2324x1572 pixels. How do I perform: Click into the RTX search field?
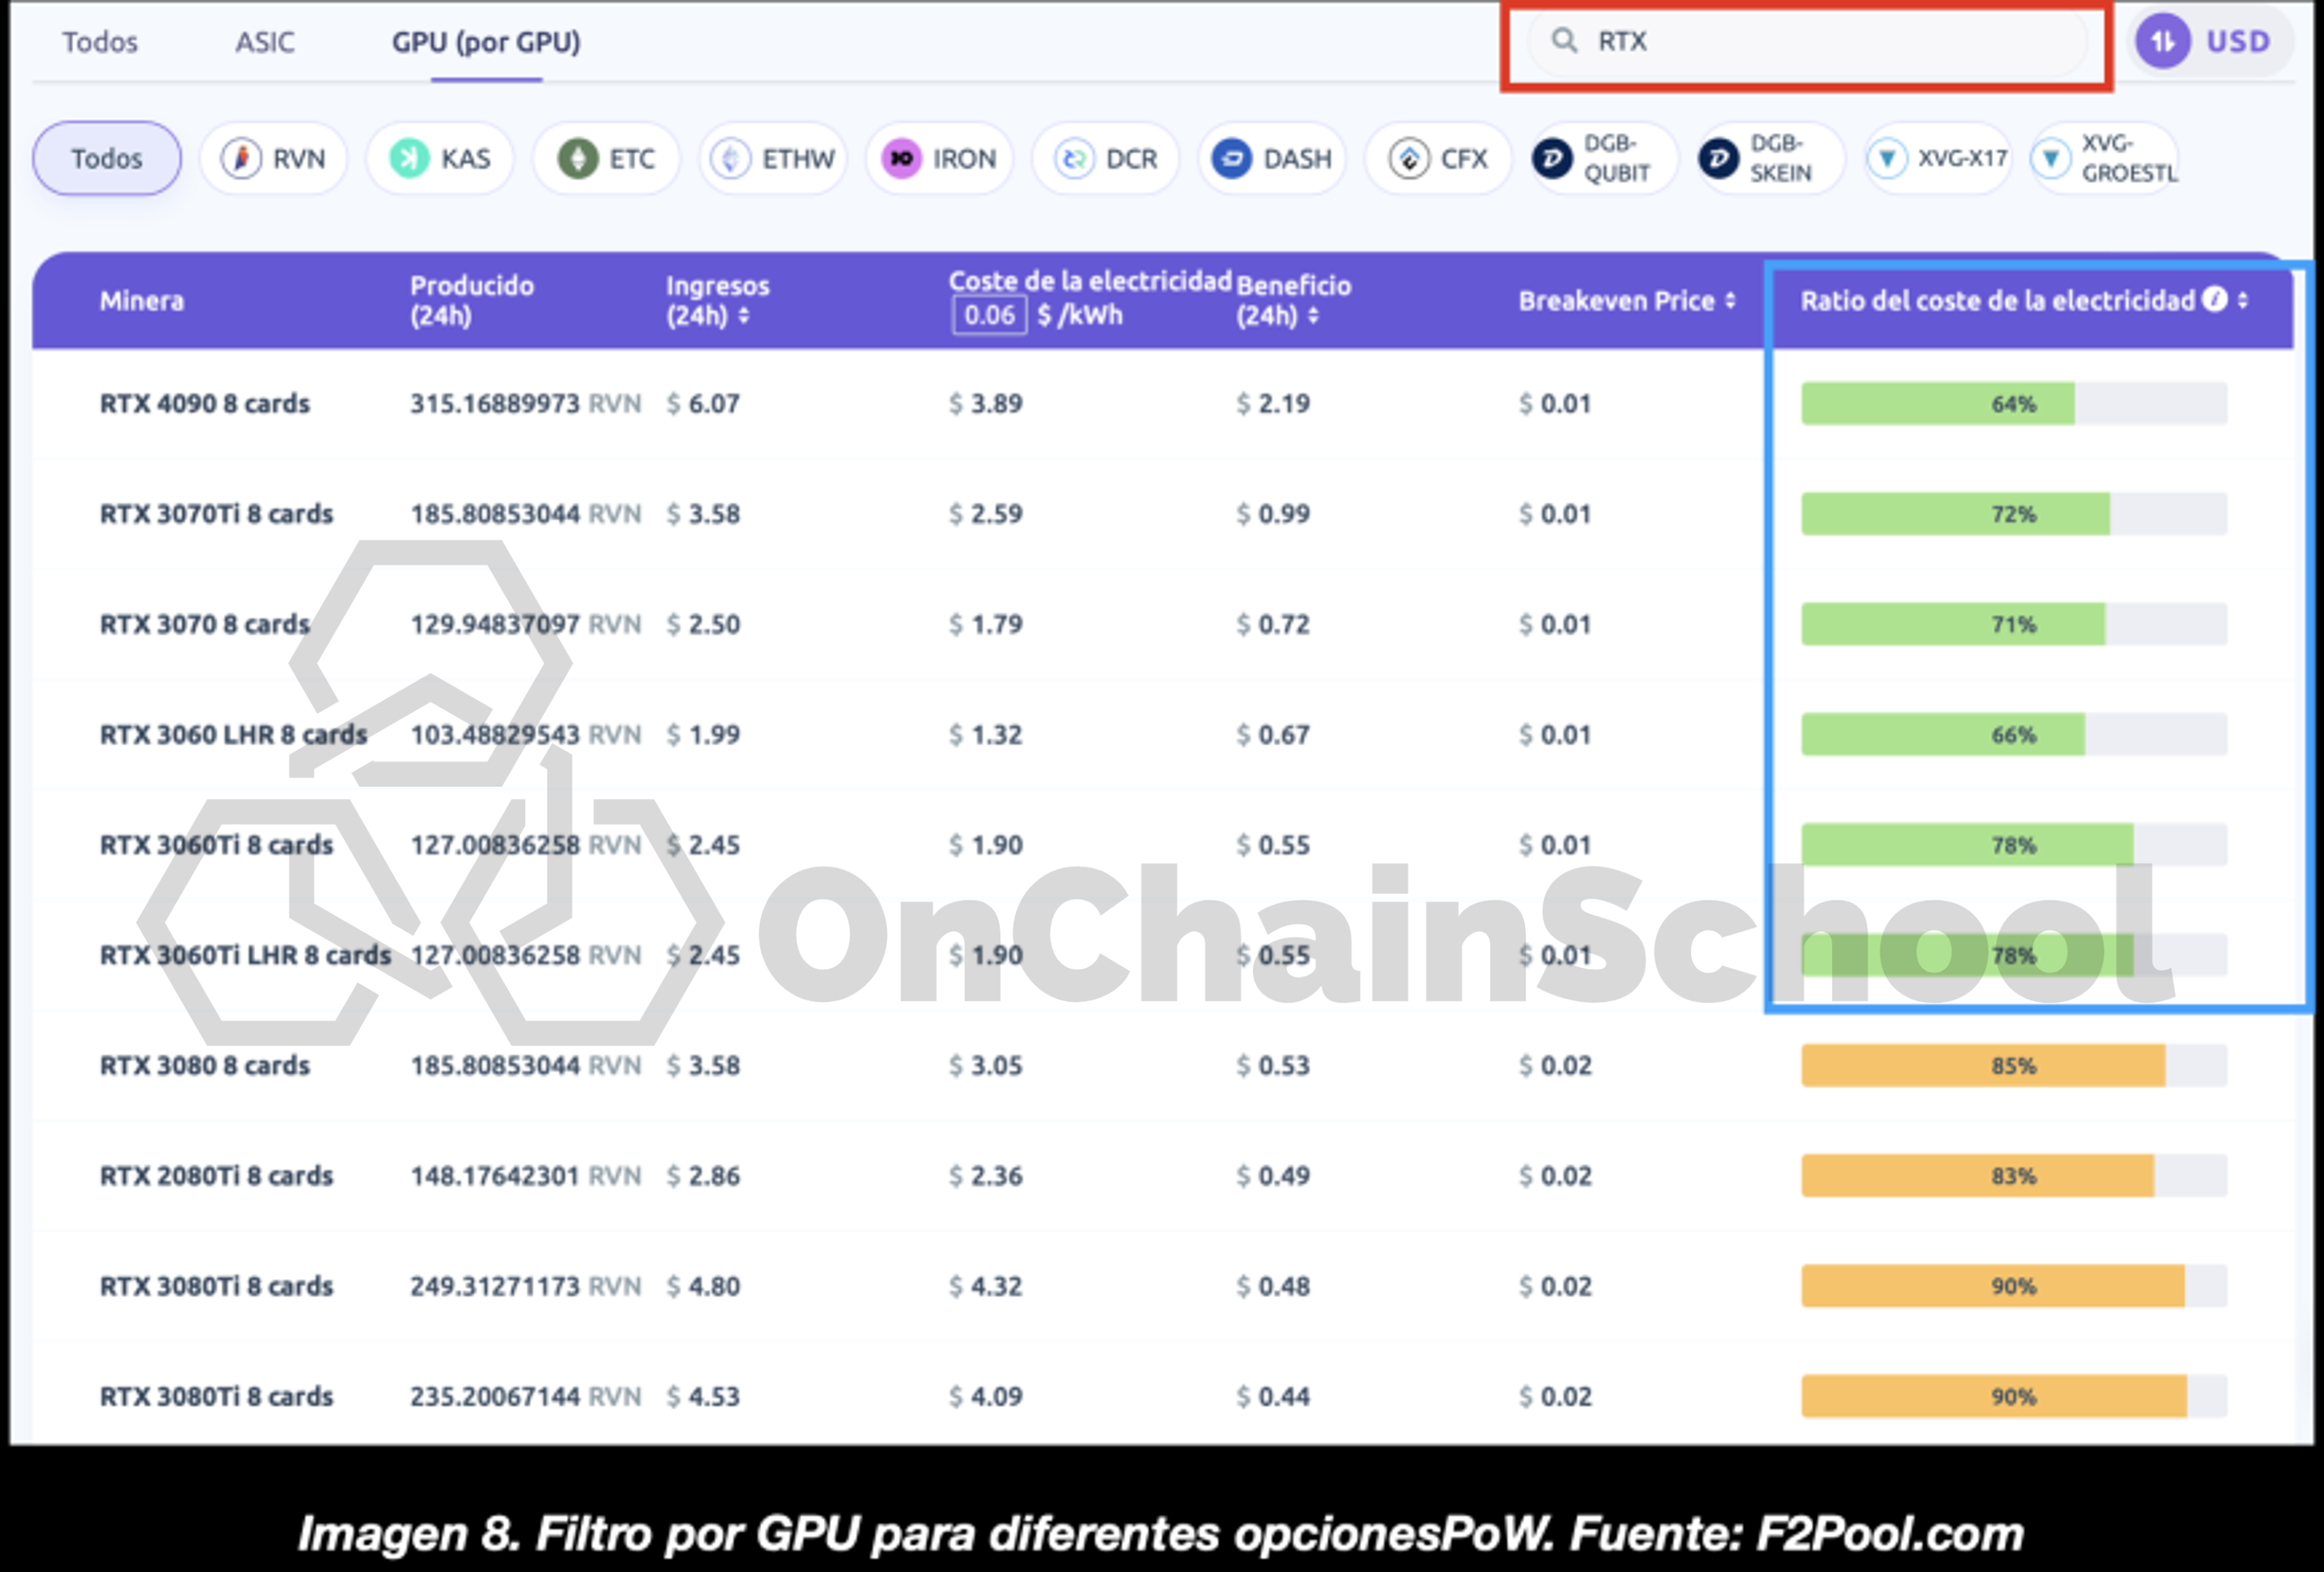click(x=1808, y=41)
